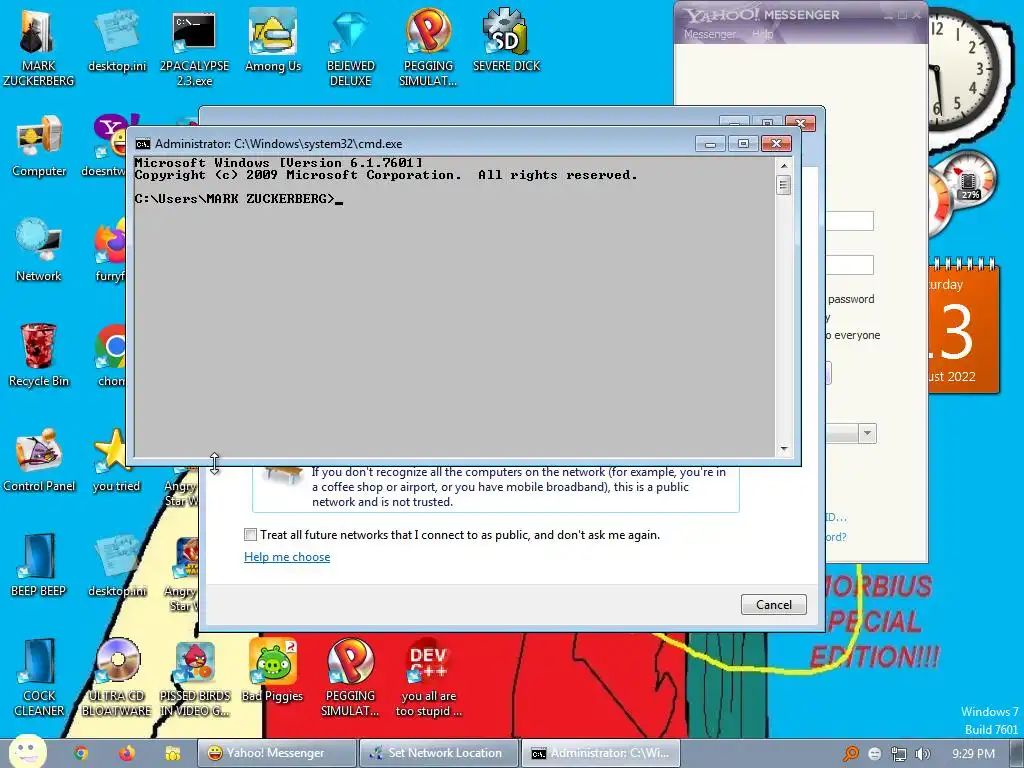Click the calendar gadget showing 2022
The width and height of the screenshot is (1024, 768).
pos(963,327)
